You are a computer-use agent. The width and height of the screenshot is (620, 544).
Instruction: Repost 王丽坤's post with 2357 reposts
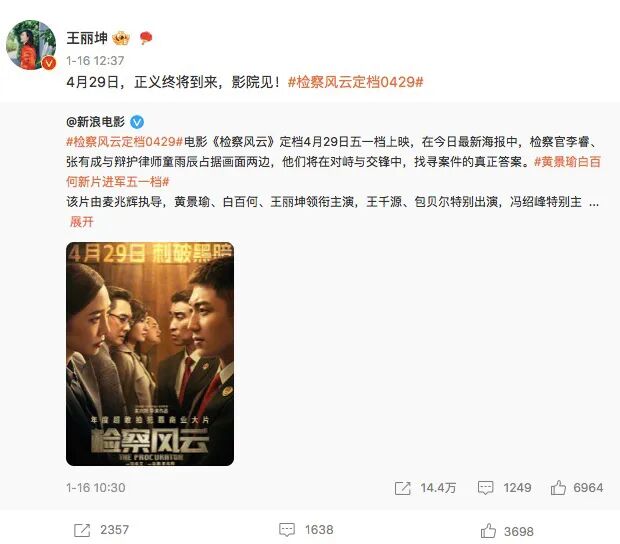tap(82, 530)
